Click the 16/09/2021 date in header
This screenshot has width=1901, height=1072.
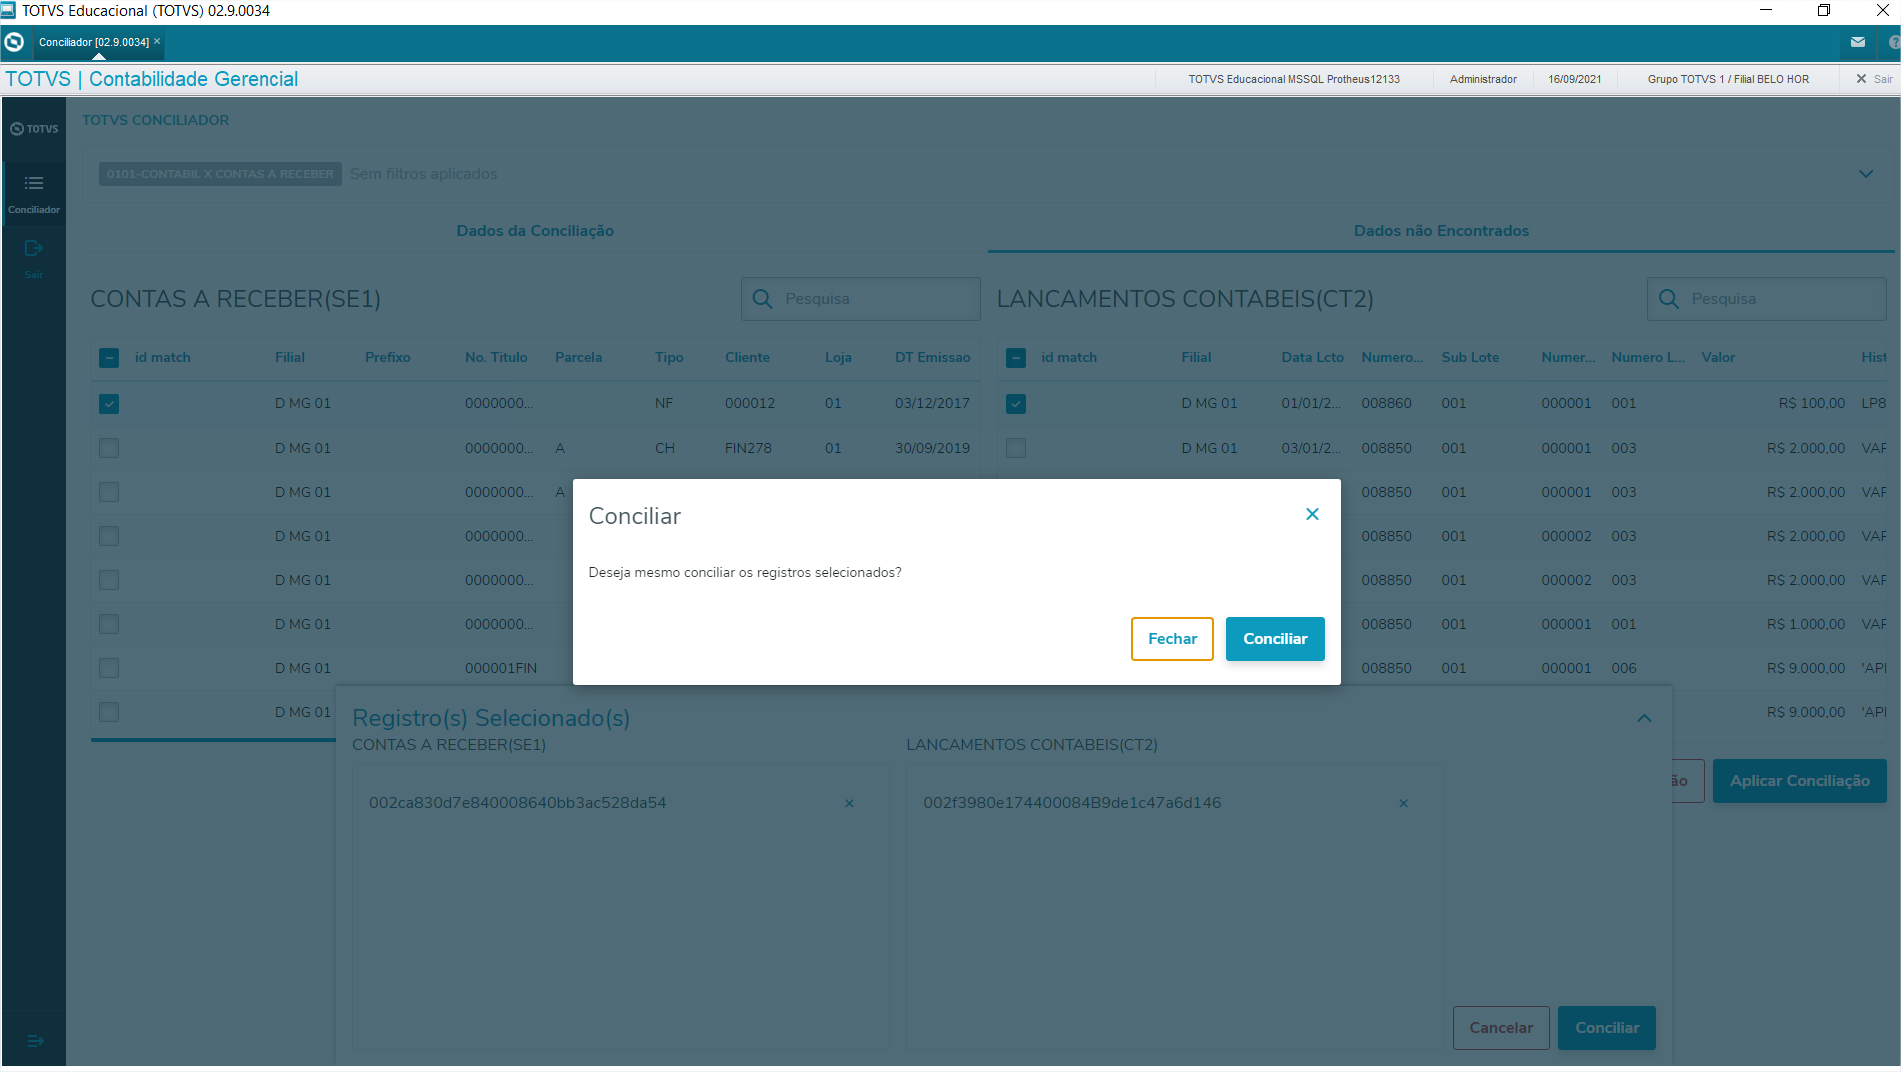coord(1574,79)
